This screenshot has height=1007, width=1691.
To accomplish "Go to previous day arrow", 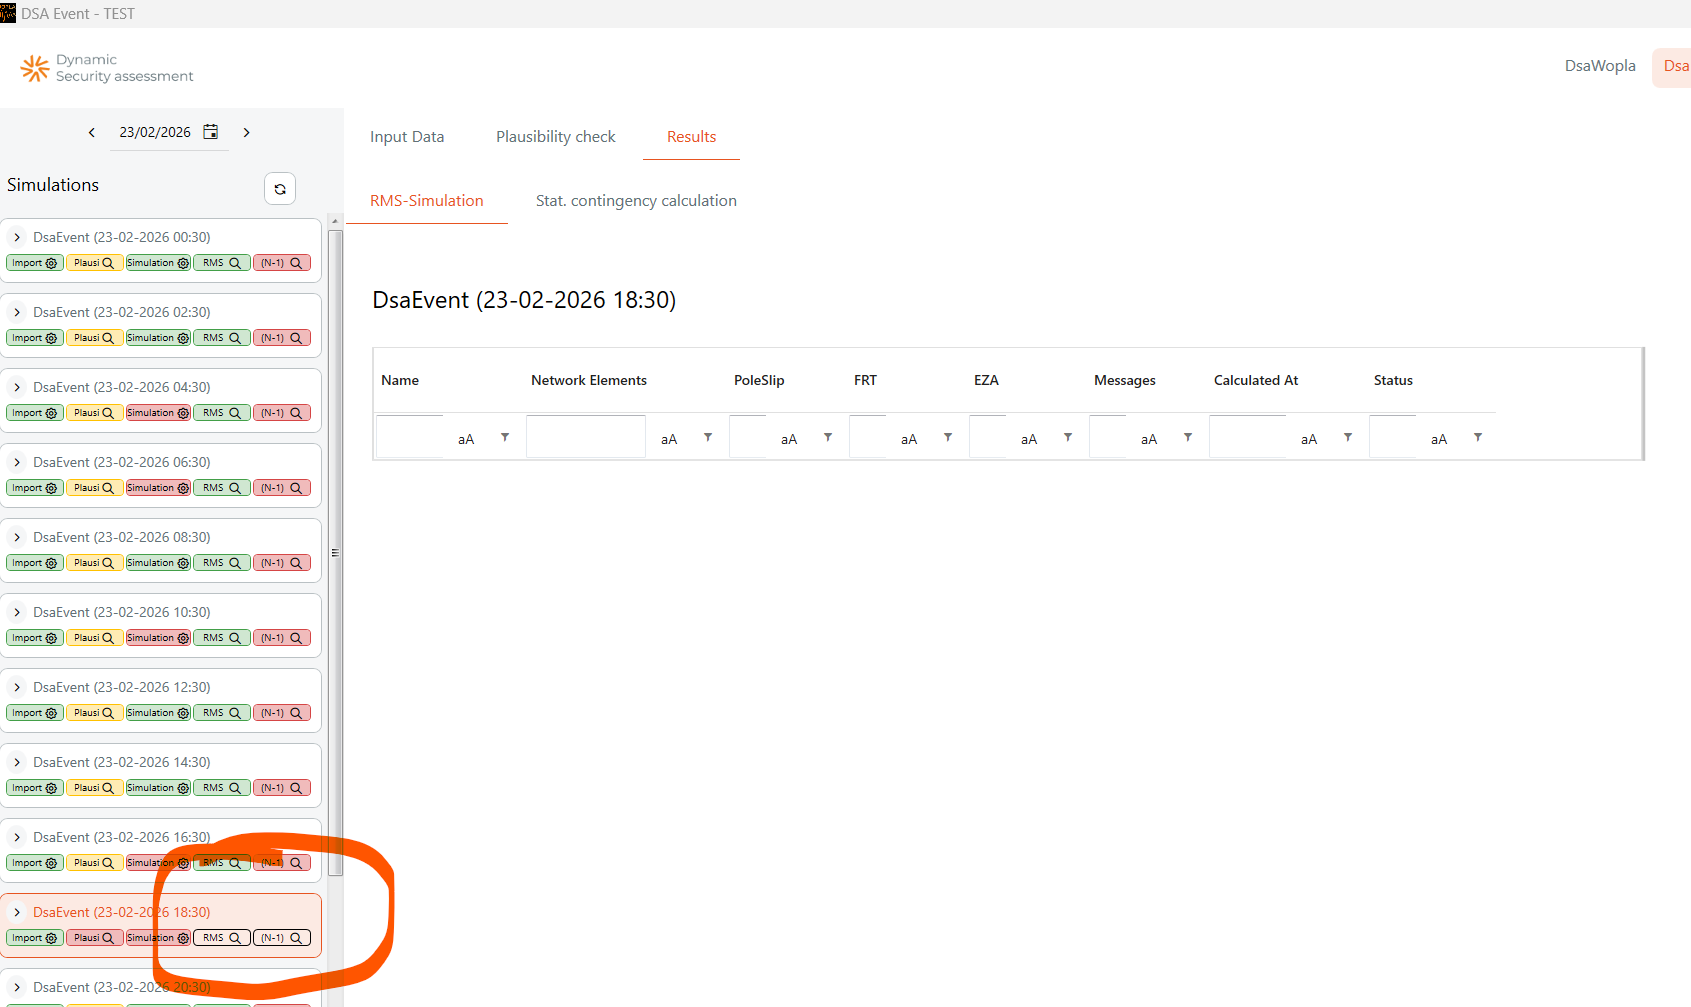I will click(92, 132).
